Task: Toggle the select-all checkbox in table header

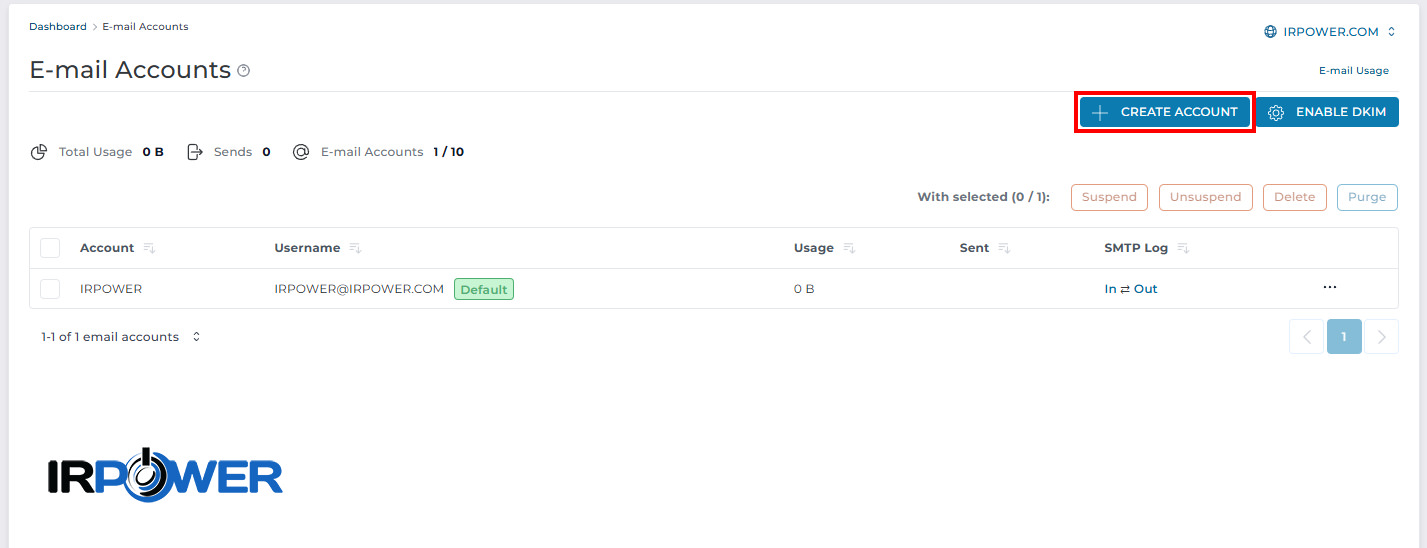Action: coord(50,248)
